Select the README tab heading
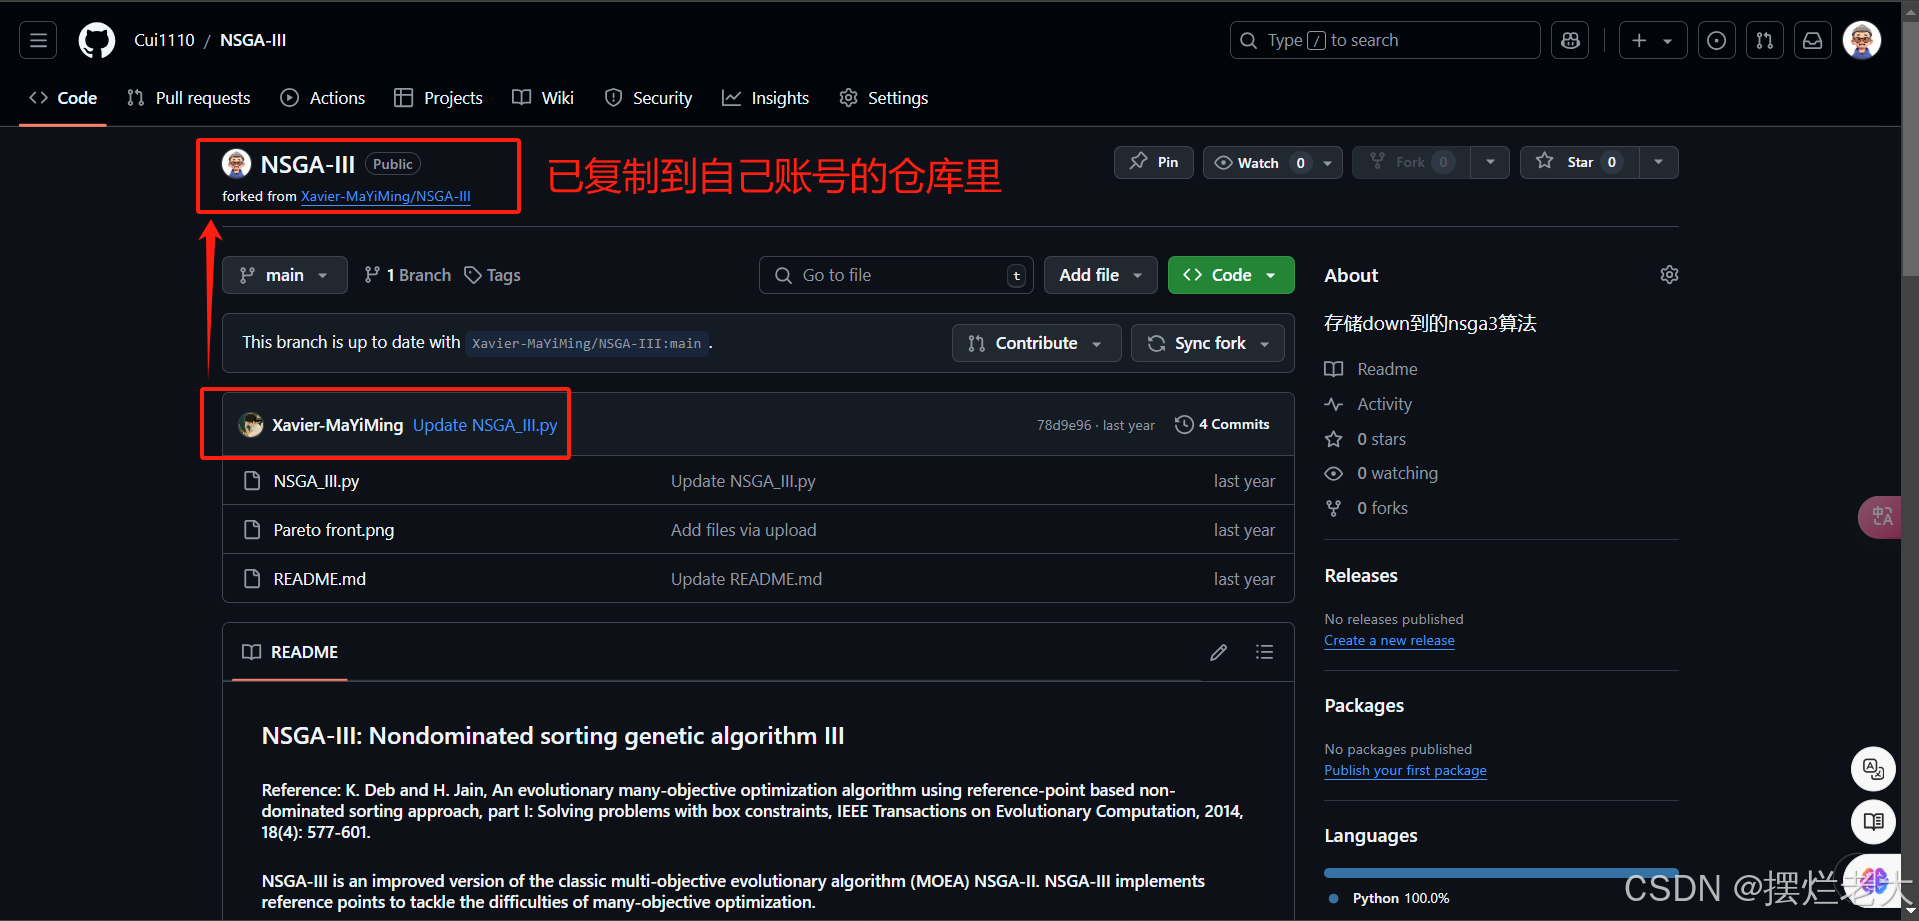The image size is (1919, 921). (x=290, y=652)
